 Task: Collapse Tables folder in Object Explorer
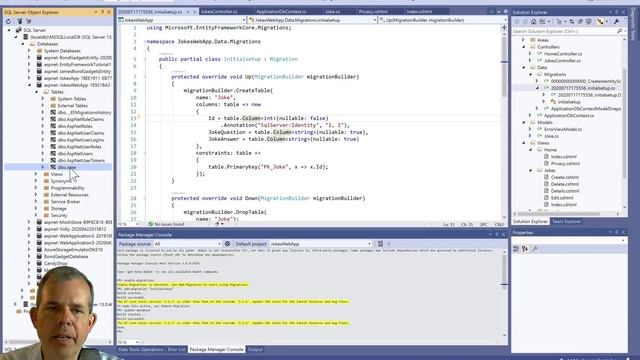36,92
